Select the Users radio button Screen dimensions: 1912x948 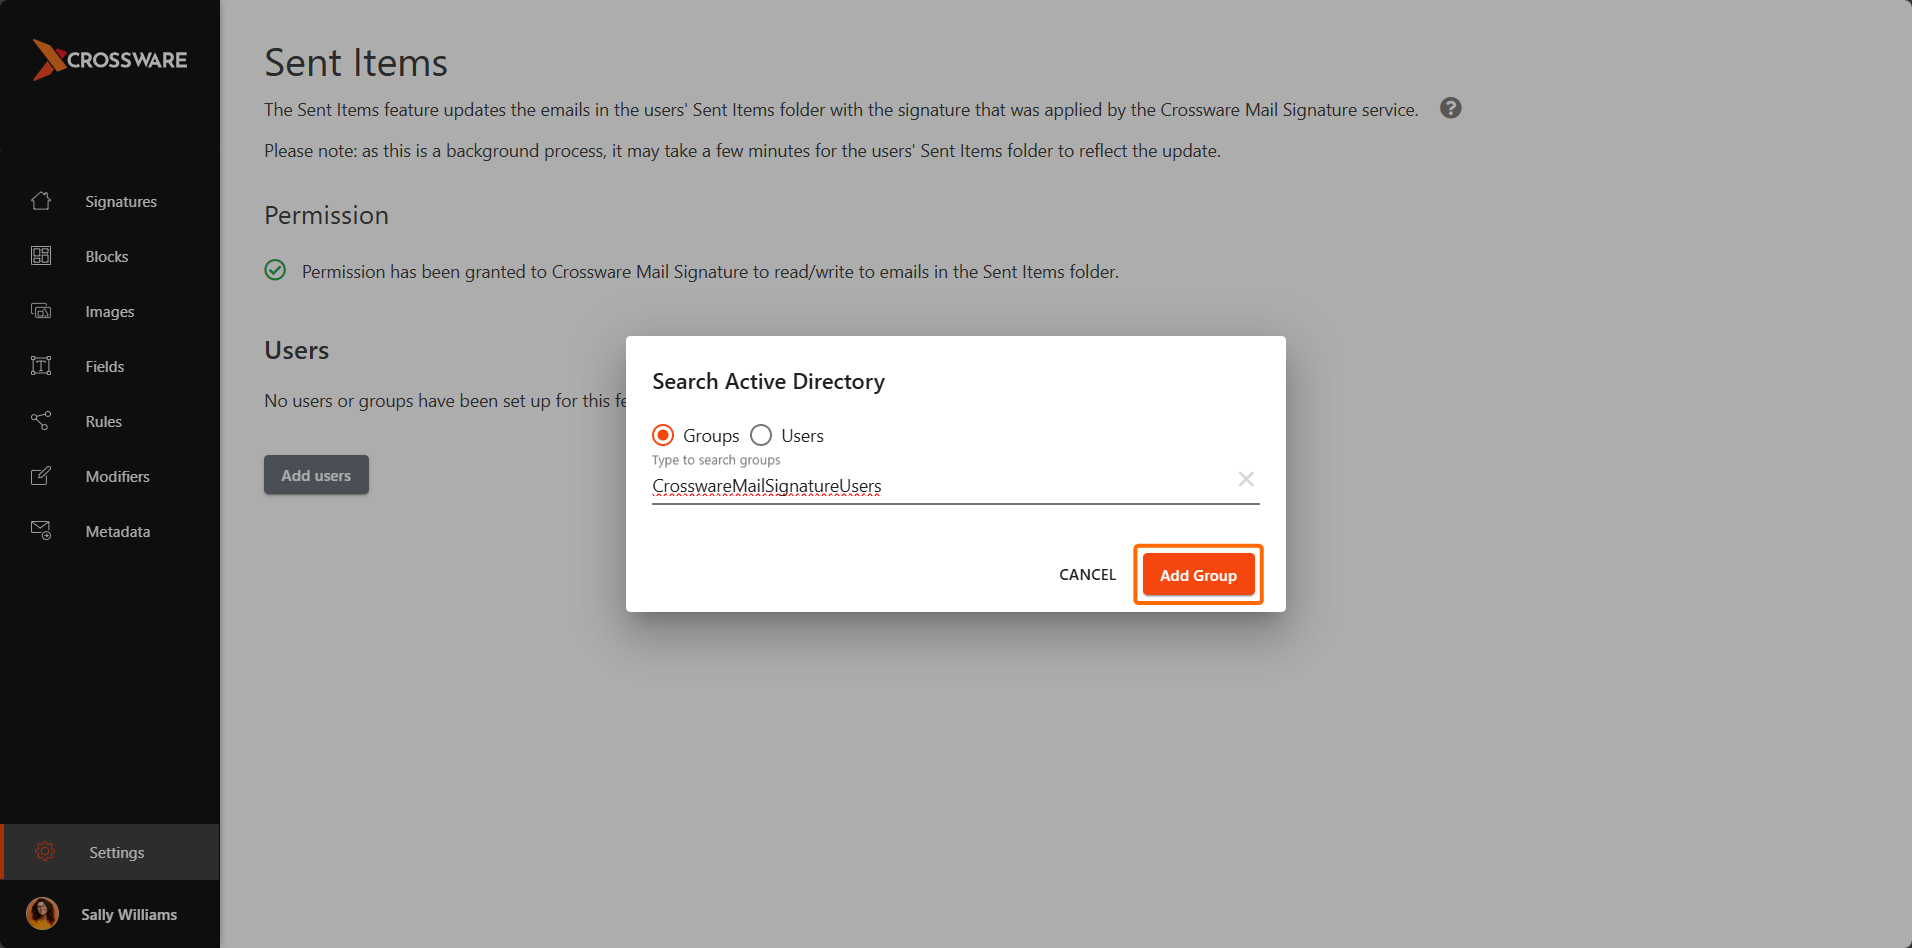pos(761,435)
